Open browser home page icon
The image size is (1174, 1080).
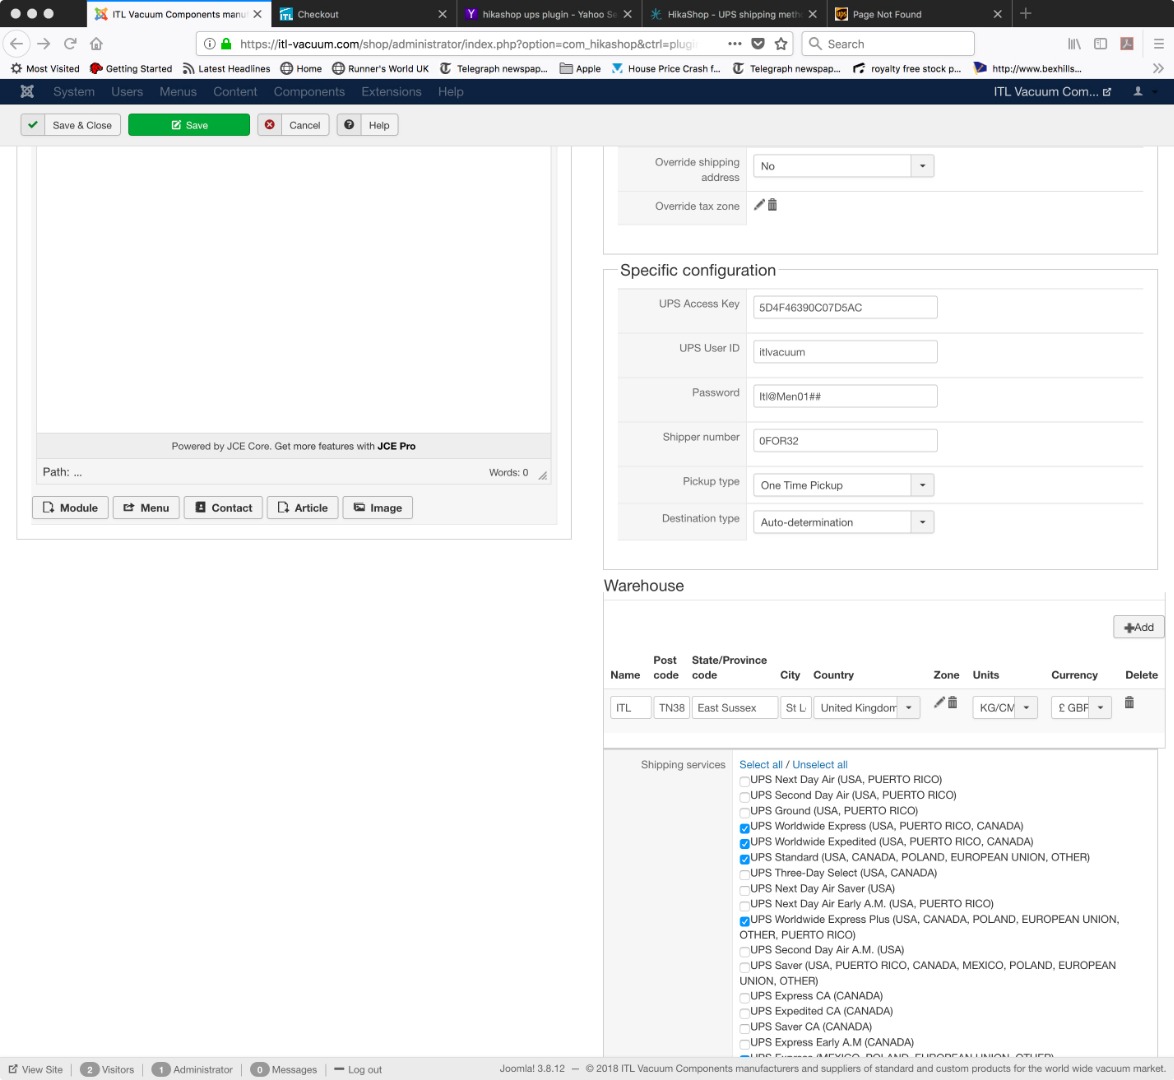[x=96, y=43]
